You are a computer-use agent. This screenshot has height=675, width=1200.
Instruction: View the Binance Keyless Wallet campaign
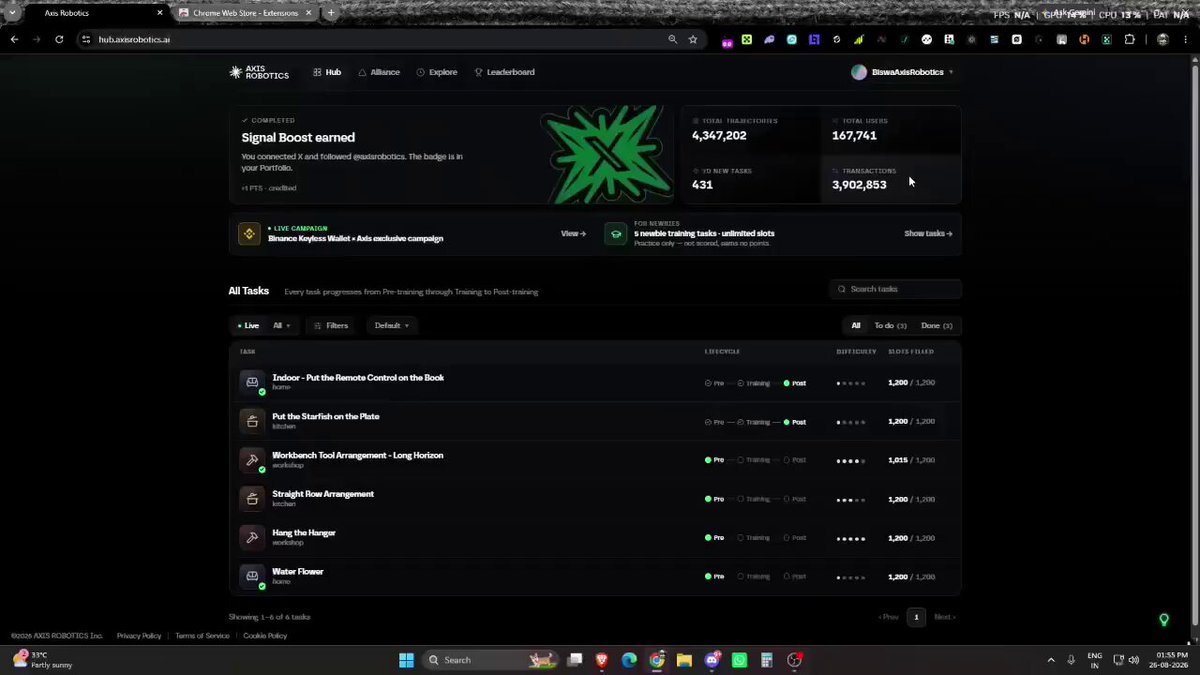pos(573,233)
